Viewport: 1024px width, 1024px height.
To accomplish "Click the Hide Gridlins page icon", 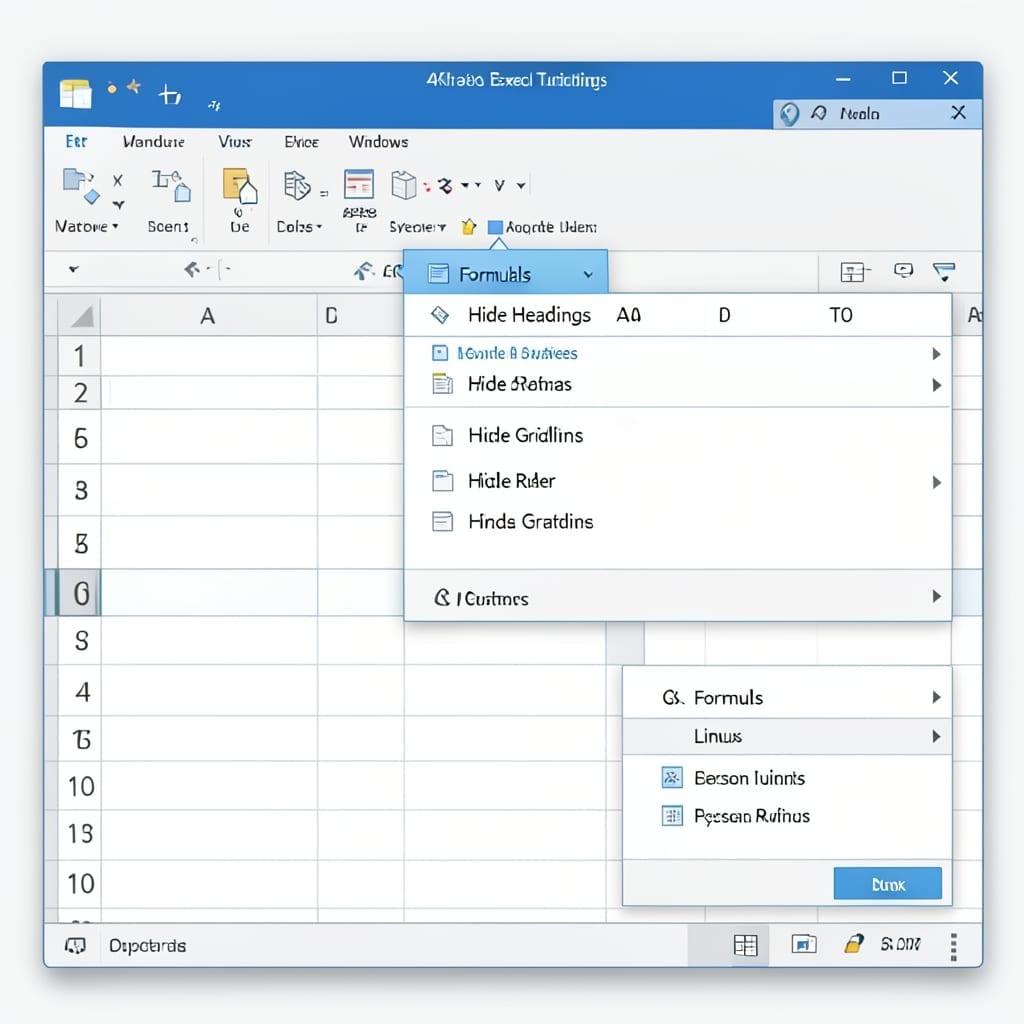I will click(x=442, y=436).
